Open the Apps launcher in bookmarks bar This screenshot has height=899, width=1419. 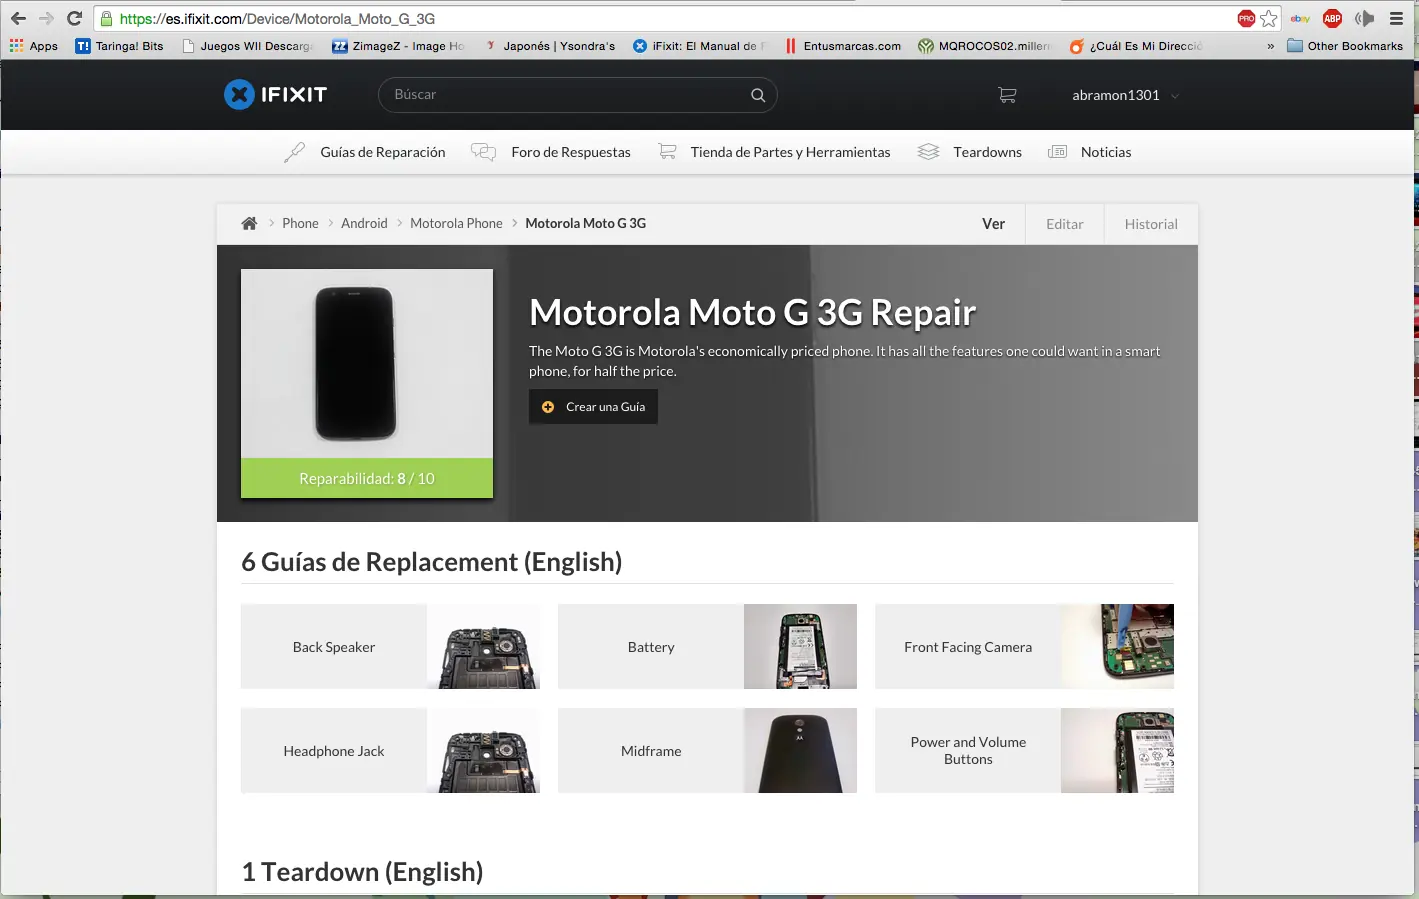[x=34, y=46]
